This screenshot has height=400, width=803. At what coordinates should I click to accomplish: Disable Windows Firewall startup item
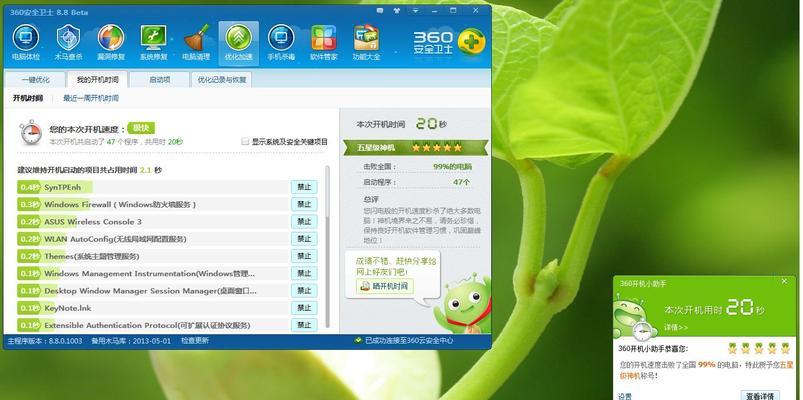(x=304, y=204)
